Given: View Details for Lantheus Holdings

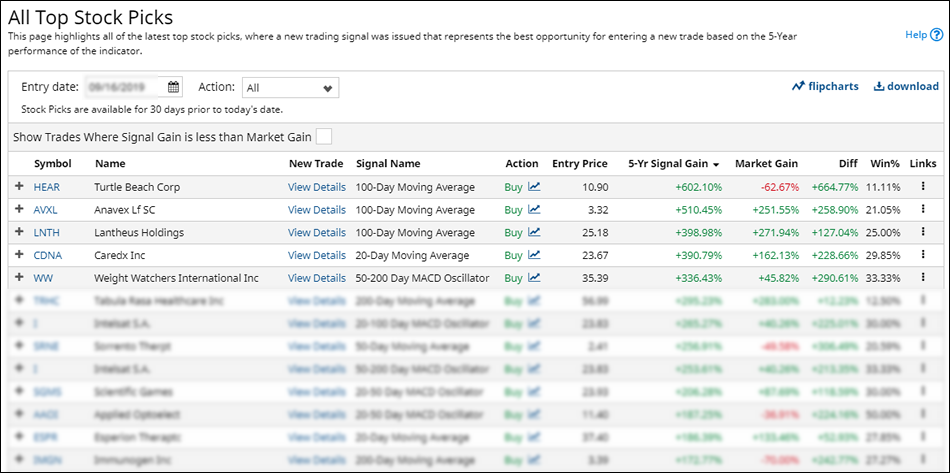Looking at the screenshot, I should point(317,233).
